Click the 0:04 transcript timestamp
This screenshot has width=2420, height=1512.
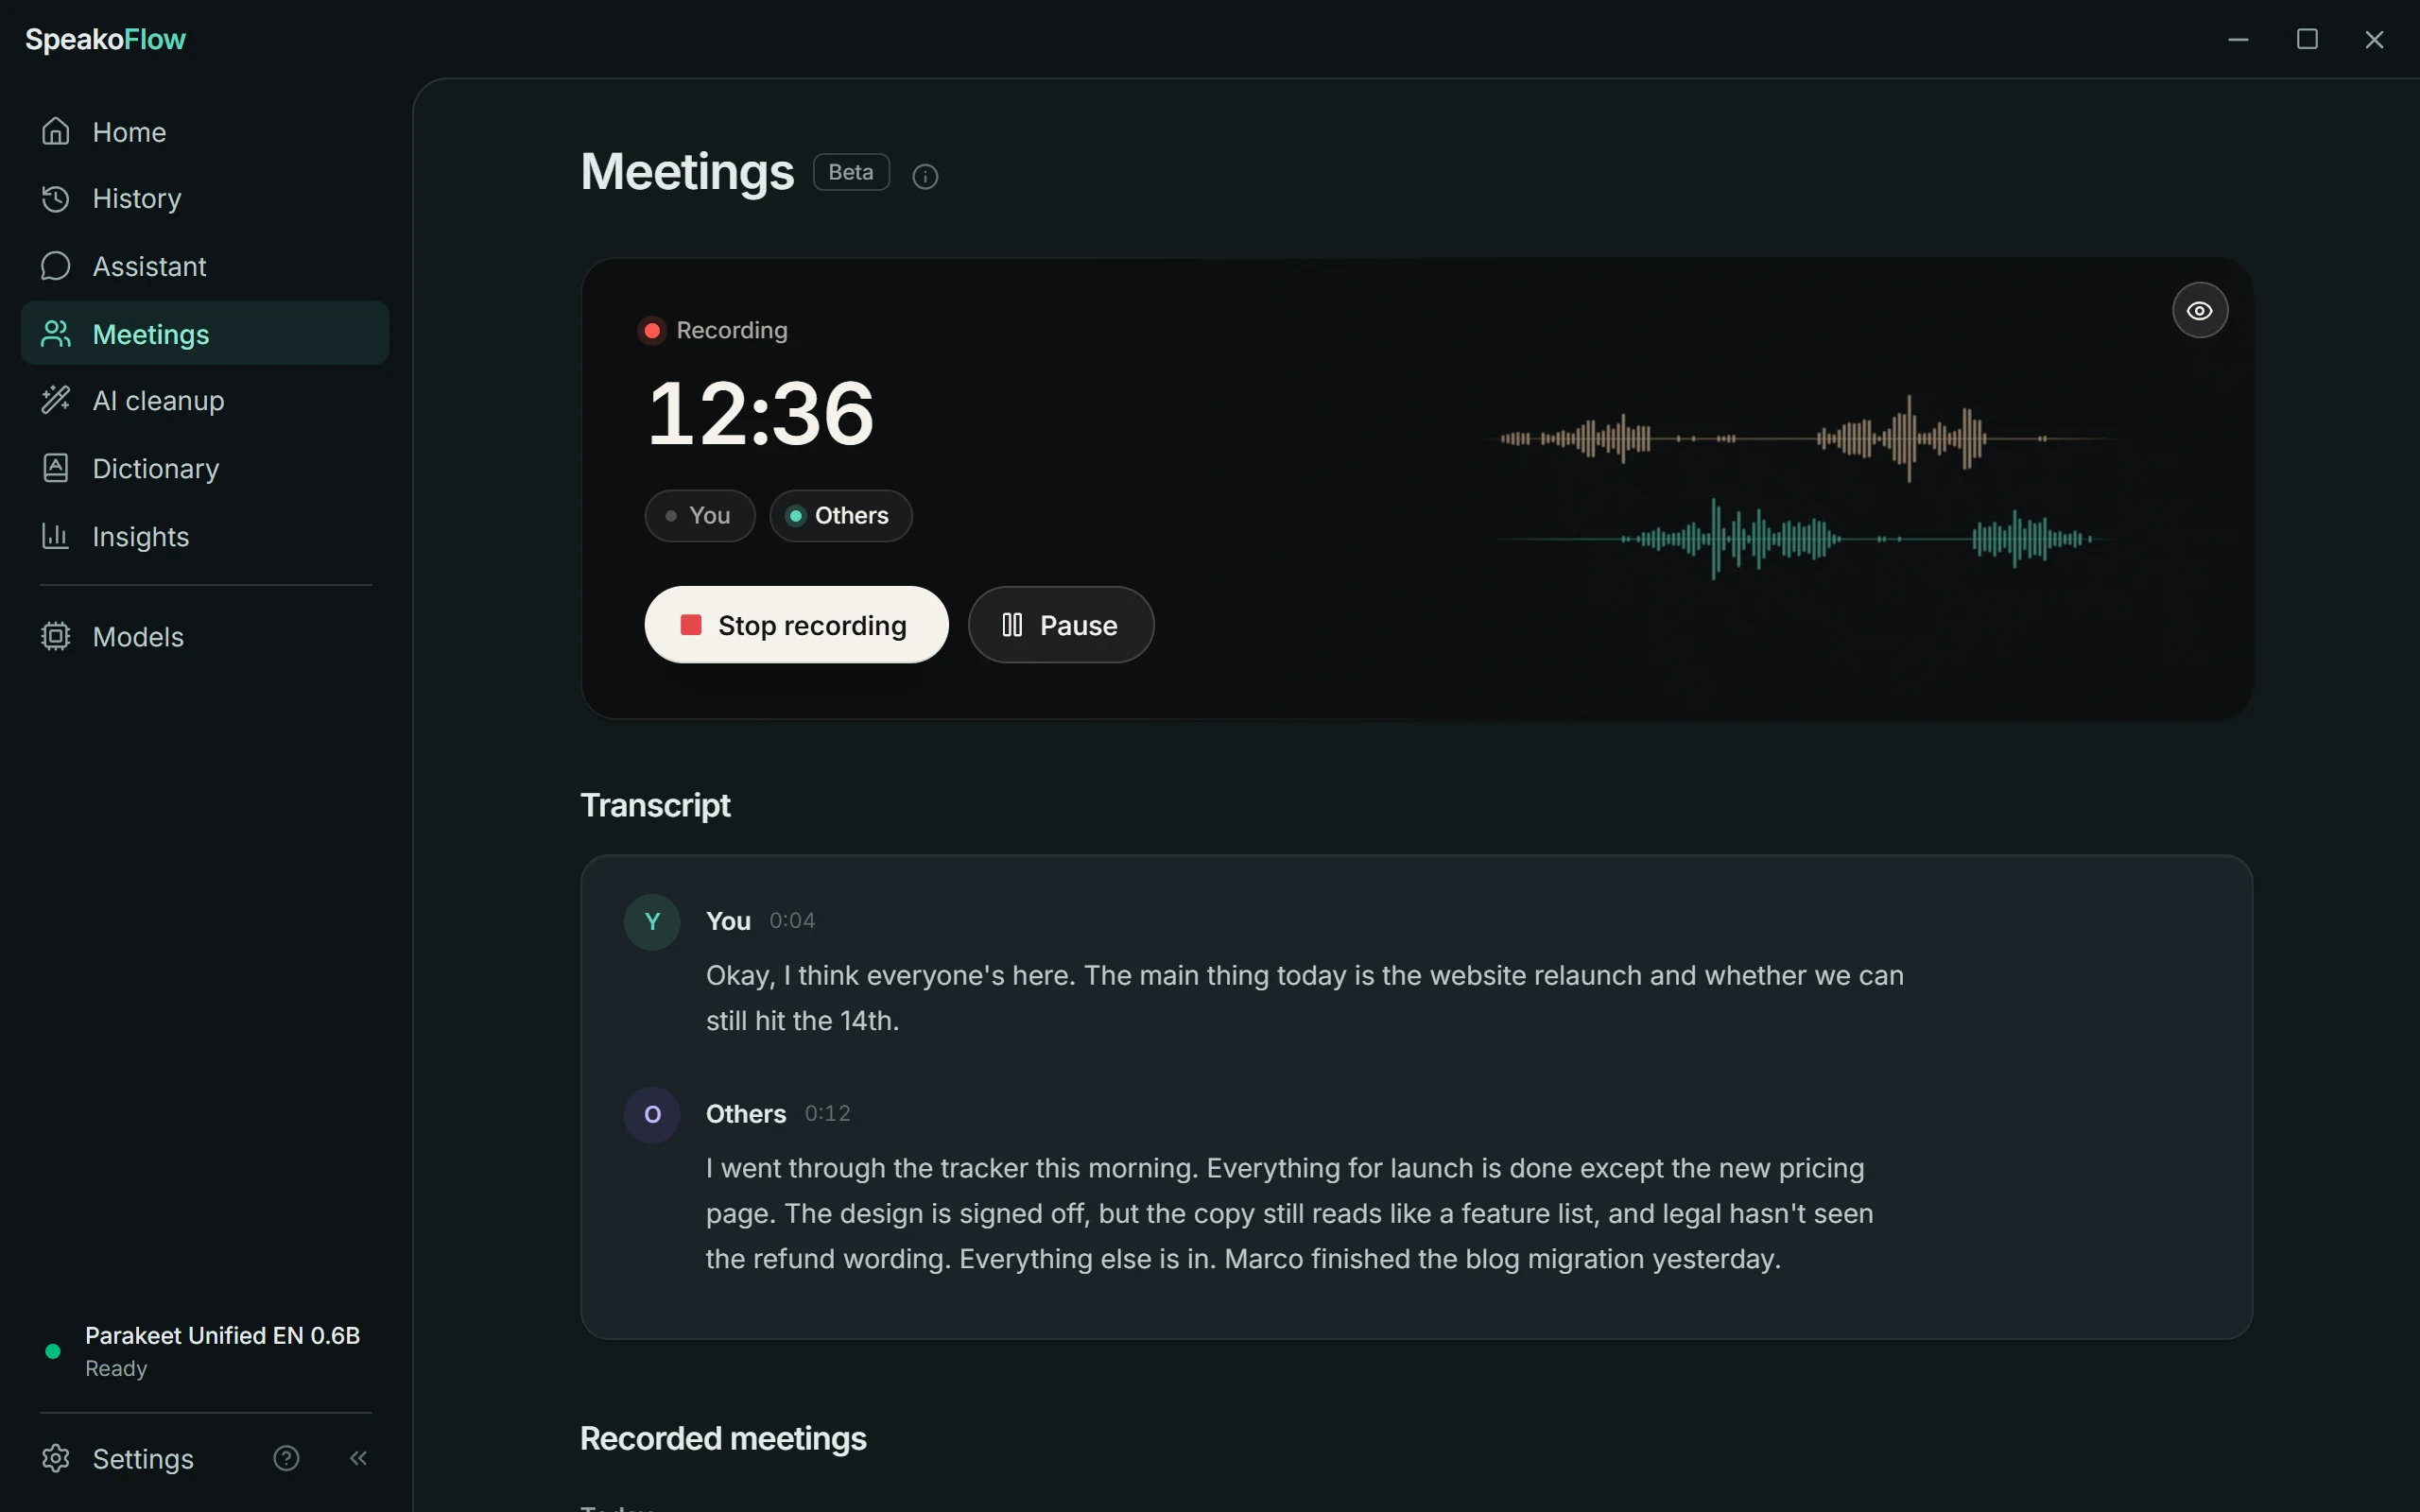point(792,920)
